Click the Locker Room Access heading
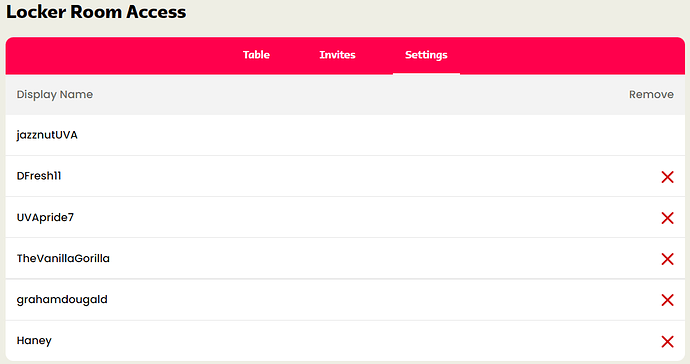The width and height of the screenshot is (690, 364). click(96, 11)
